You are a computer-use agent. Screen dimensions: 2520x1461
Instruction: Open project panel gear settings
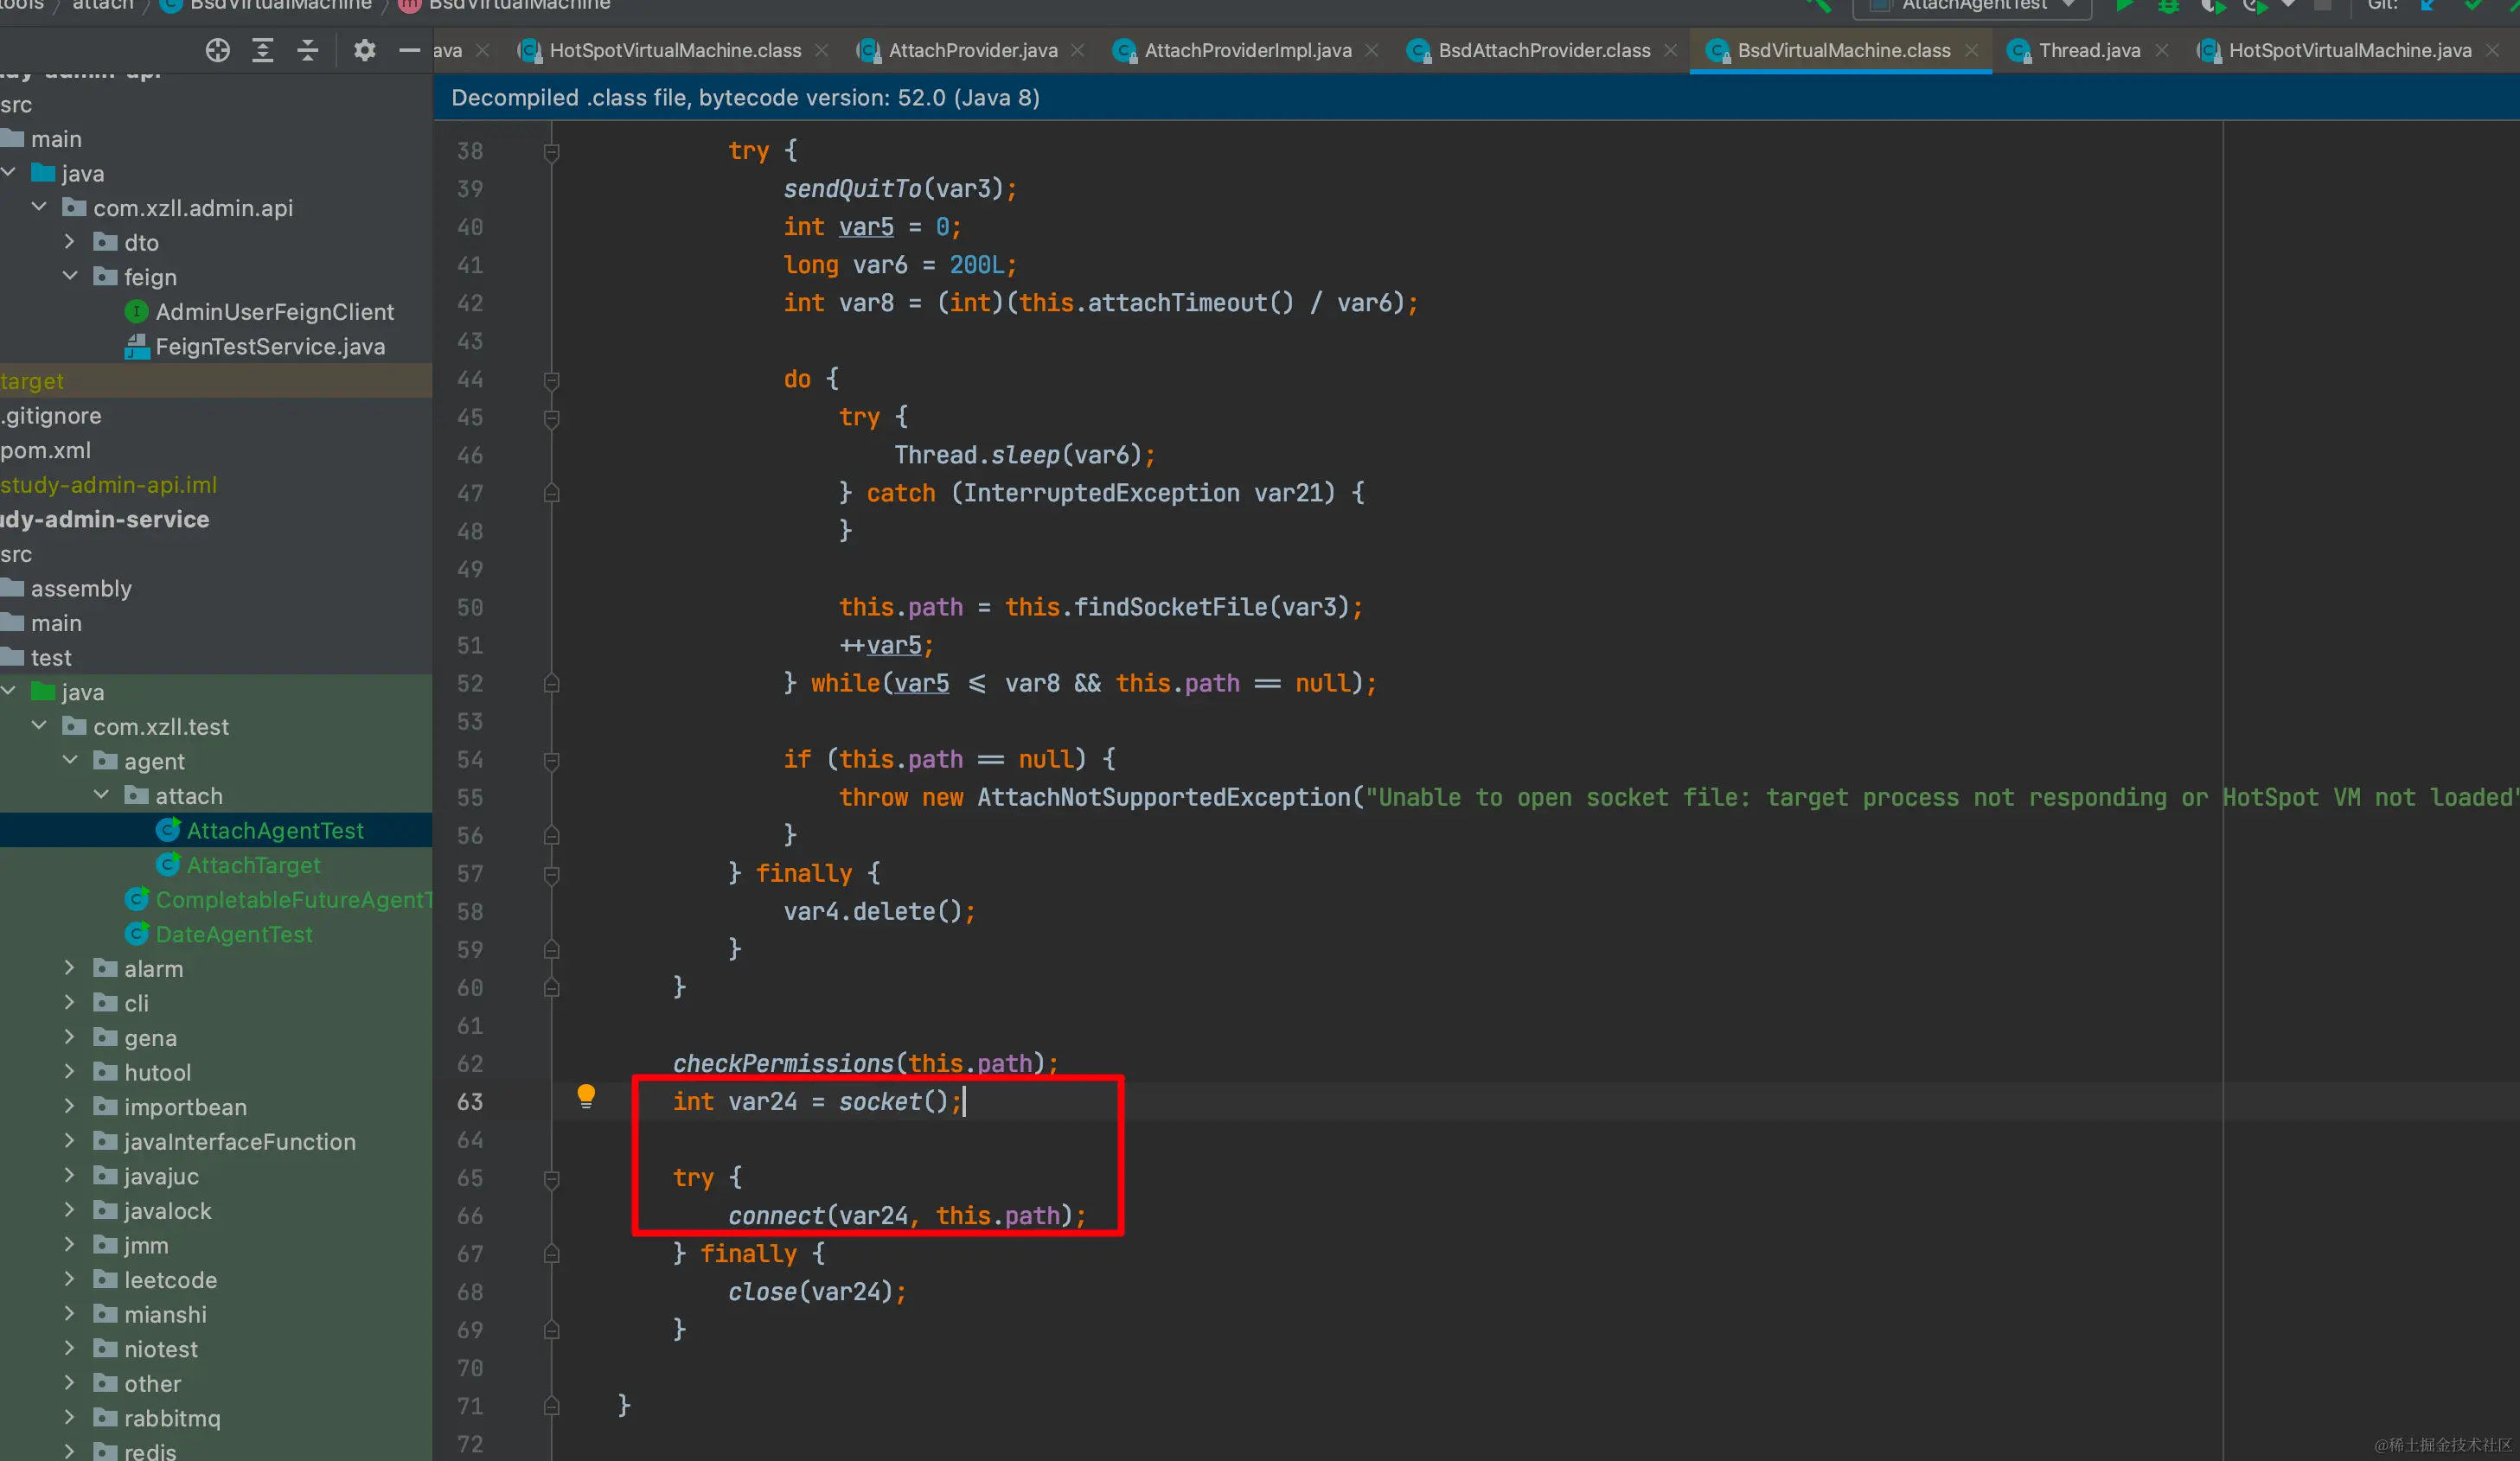(364, 50)
